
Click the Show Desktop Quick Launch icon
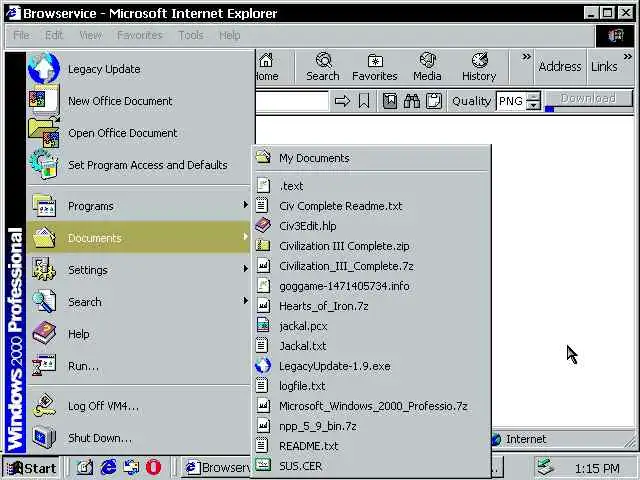[85, 467]
